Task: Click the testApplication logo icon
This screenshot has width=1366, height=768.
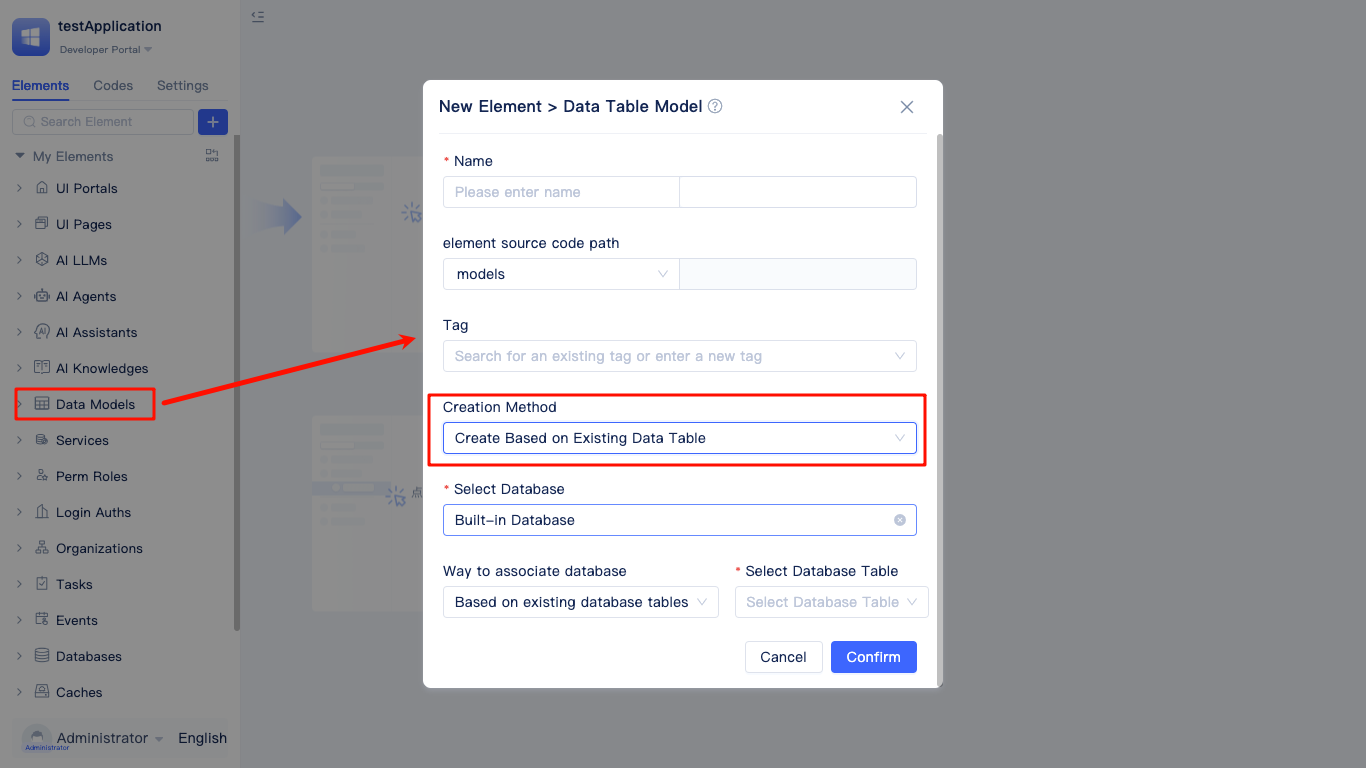Action: tap(31, 37)
